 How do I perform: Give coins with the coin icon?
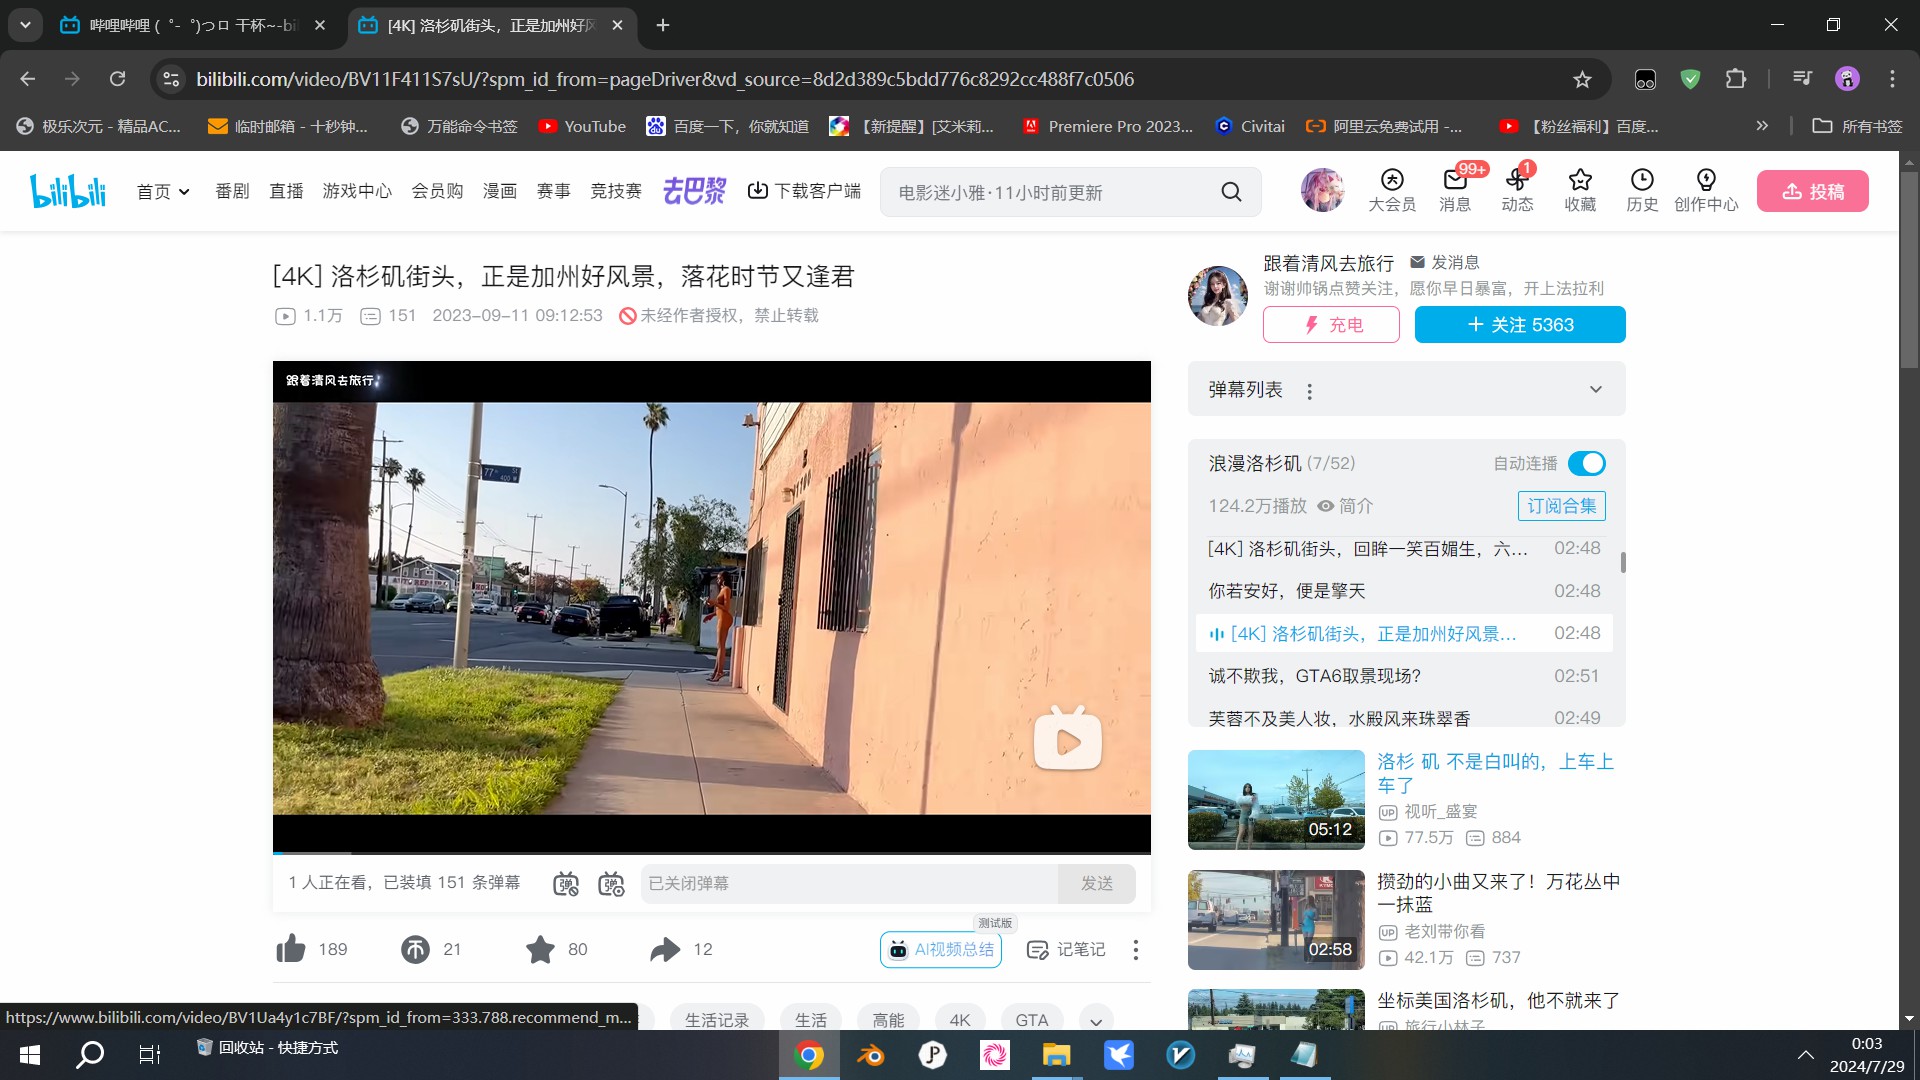(415, 949)
